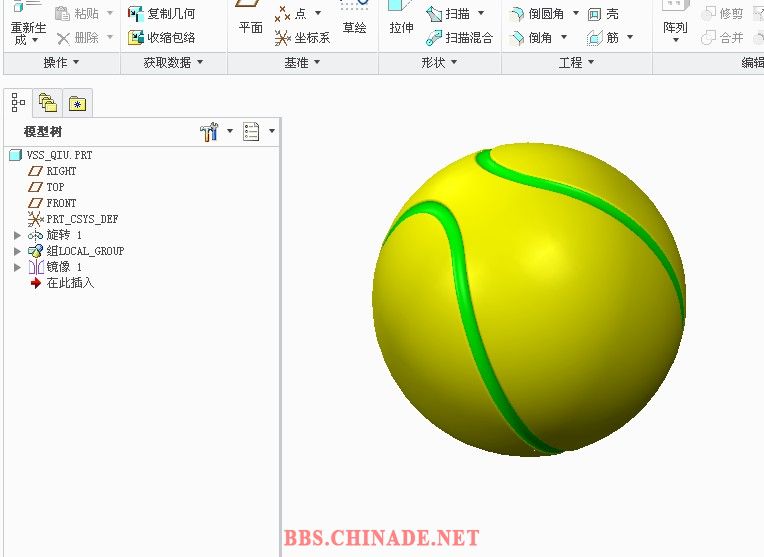Open tree display list dropdown arrow
764x557 pixels.
tap(272, 131)
